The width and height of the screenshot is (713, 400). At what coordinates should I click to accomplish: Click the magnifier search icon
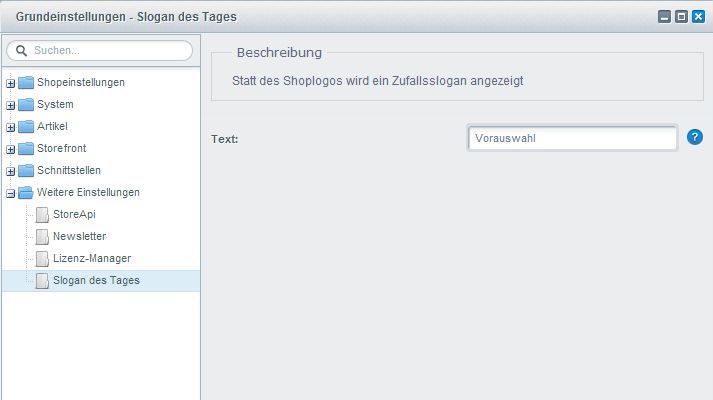pyautogui.click(x=21, y=50)
